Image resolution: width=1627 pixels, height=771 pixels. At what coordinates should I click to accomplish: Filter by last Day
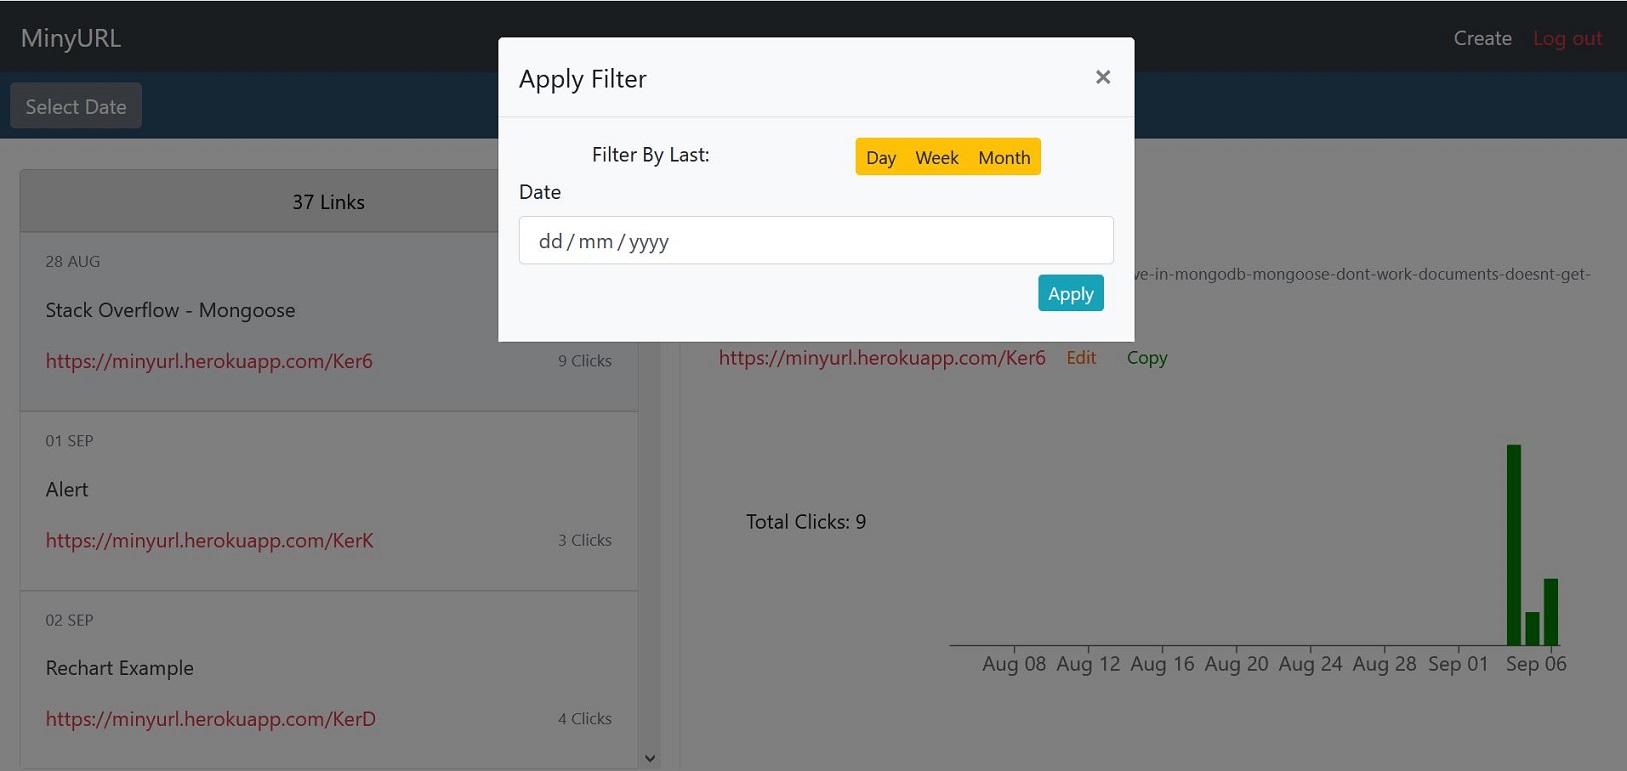880,157
